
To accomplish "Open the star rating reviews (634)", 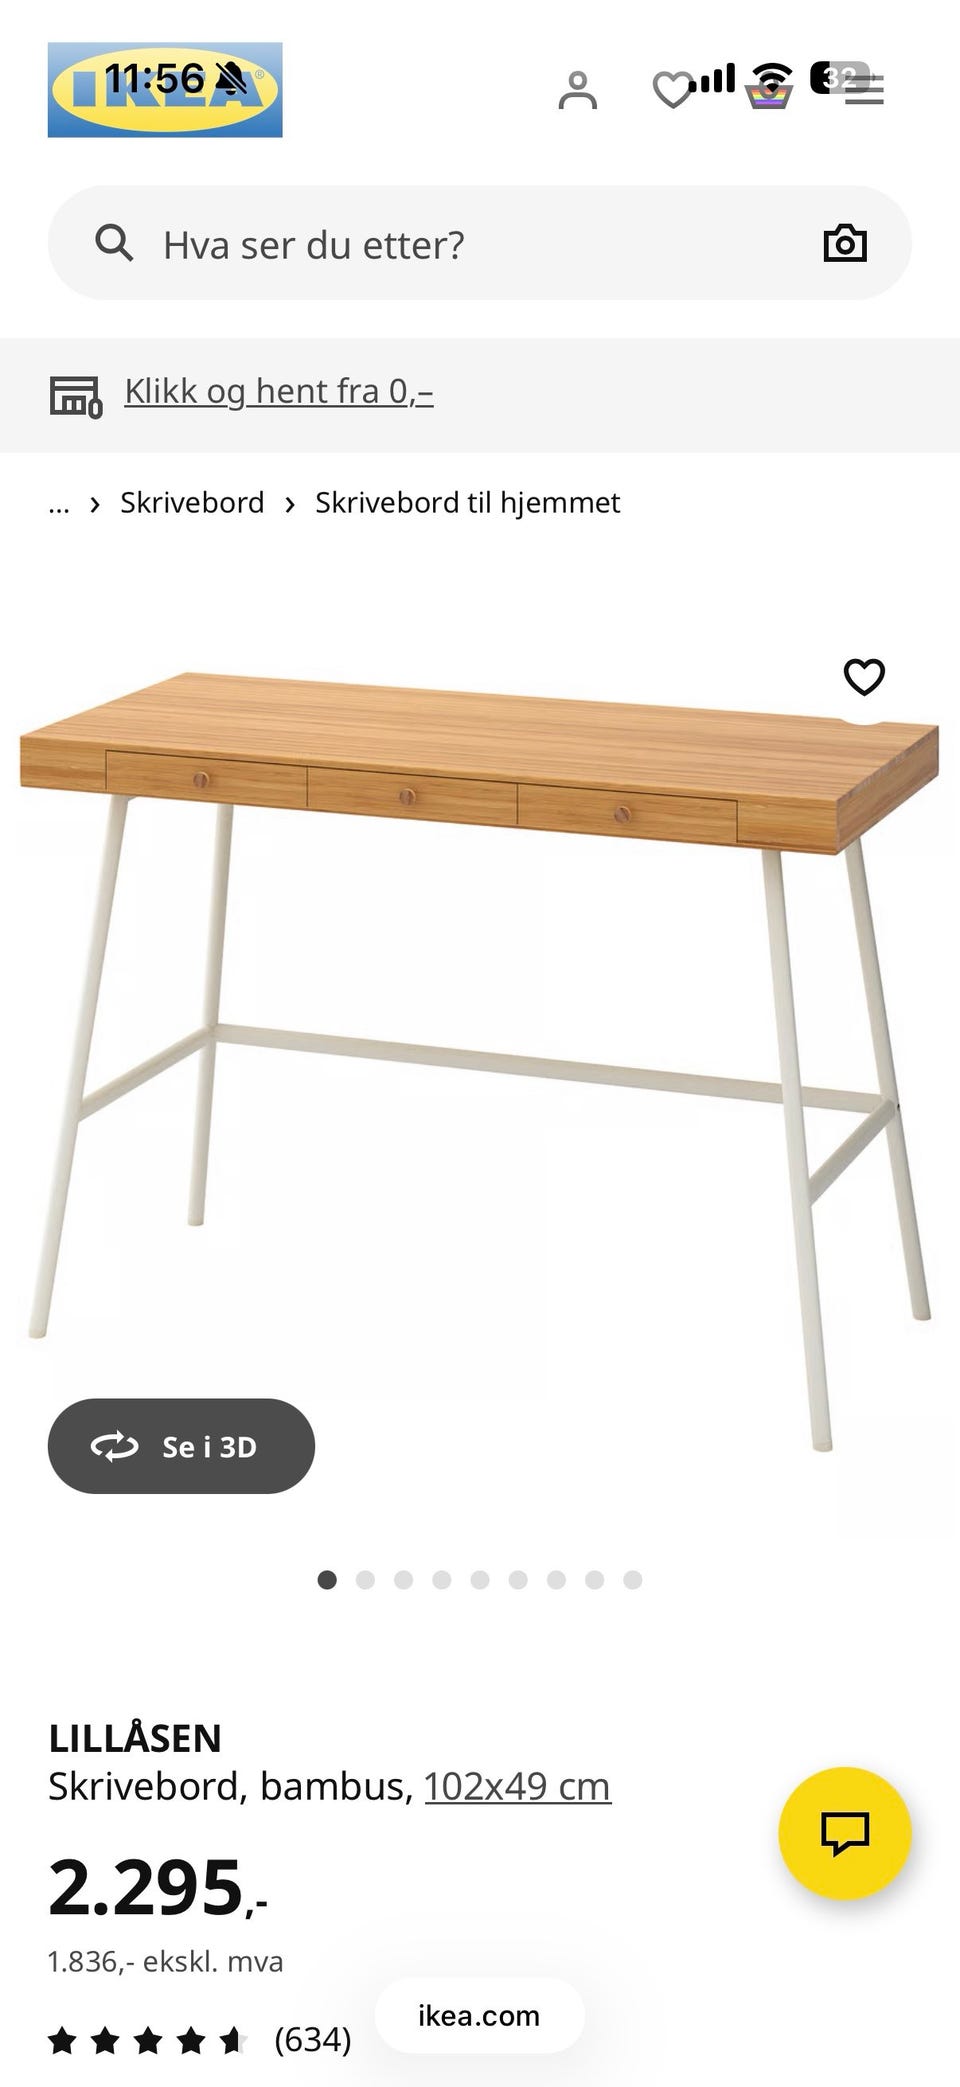I will point(200,2039).
